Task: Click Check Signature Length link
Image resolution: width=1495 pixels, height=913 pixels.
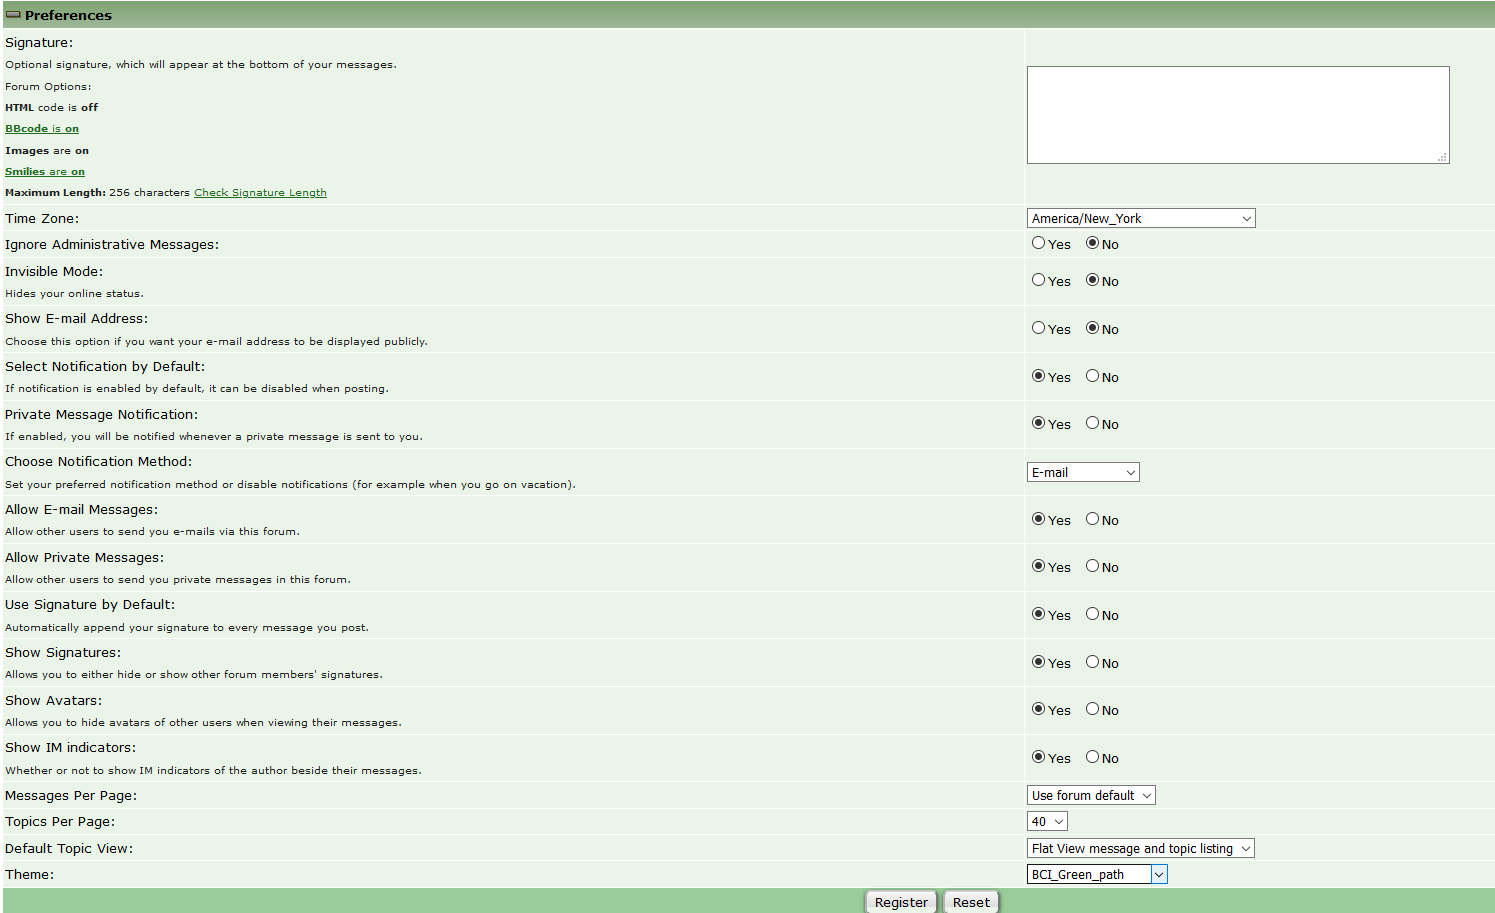Action: pos(260,193)
